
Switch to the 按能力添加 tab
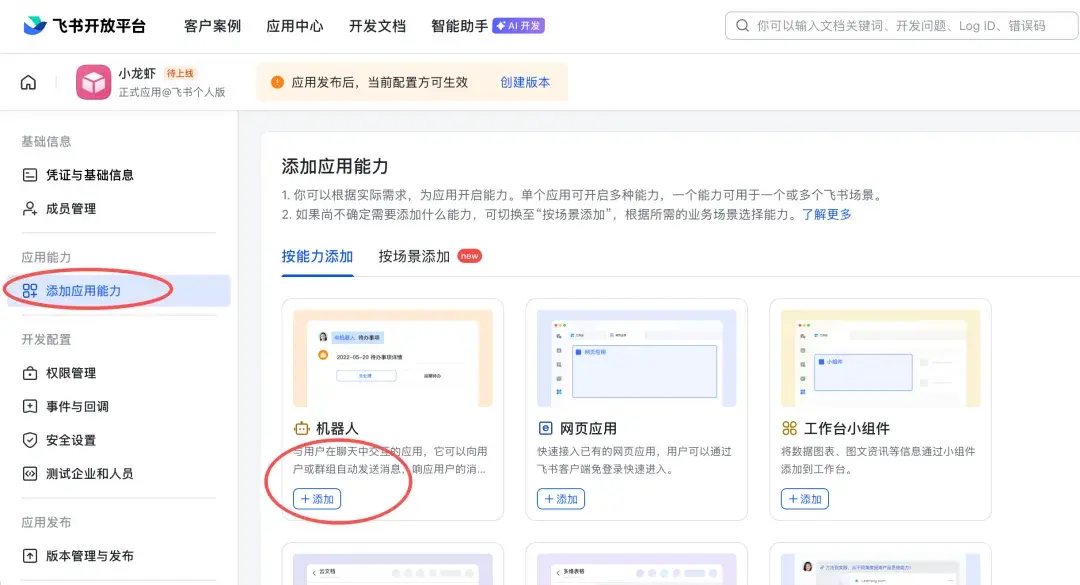tap(318, 257)
